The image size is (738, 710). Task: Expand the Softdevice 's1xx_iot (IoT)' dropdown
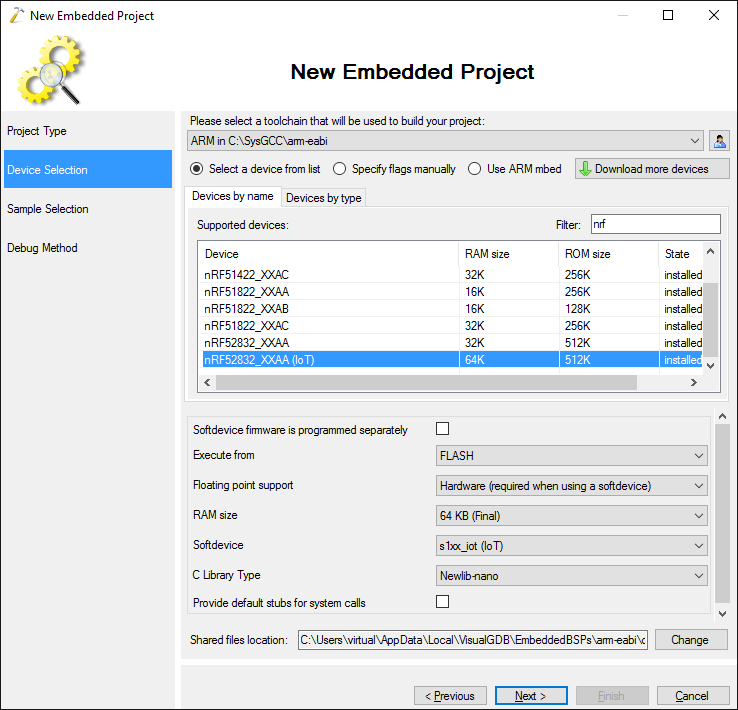click(571, 546)
